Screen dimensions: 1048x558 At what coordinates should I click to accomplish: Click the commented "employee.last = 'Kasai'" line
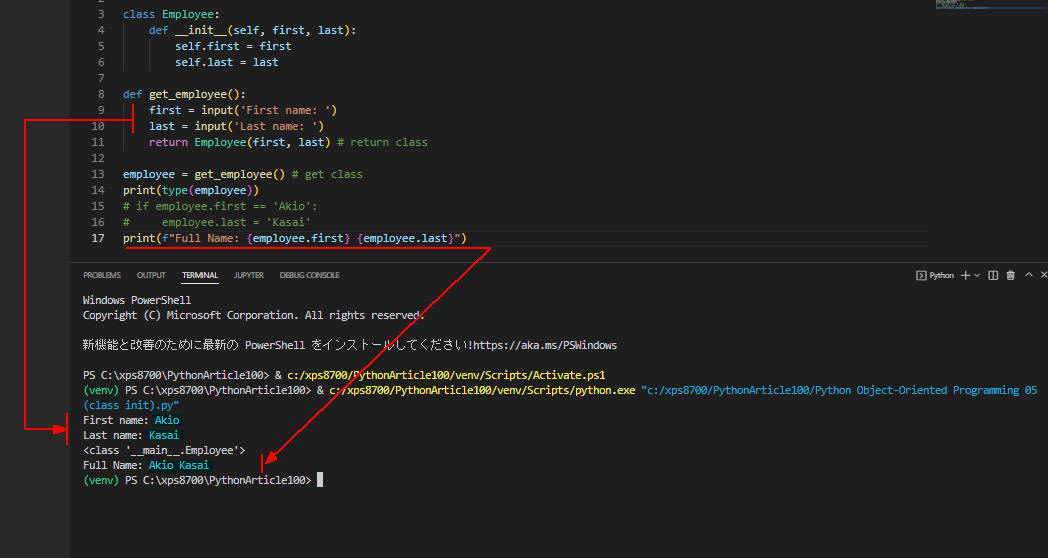217,223
